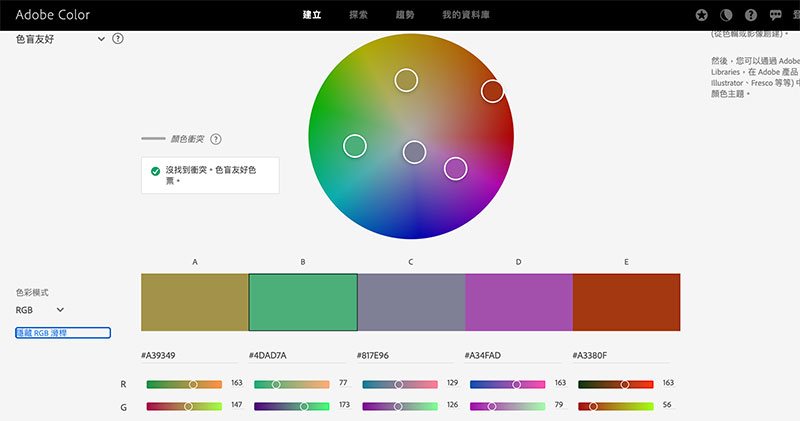The image size is (800, 421).
Task: Select the purple swatch D
Action: 518,302
